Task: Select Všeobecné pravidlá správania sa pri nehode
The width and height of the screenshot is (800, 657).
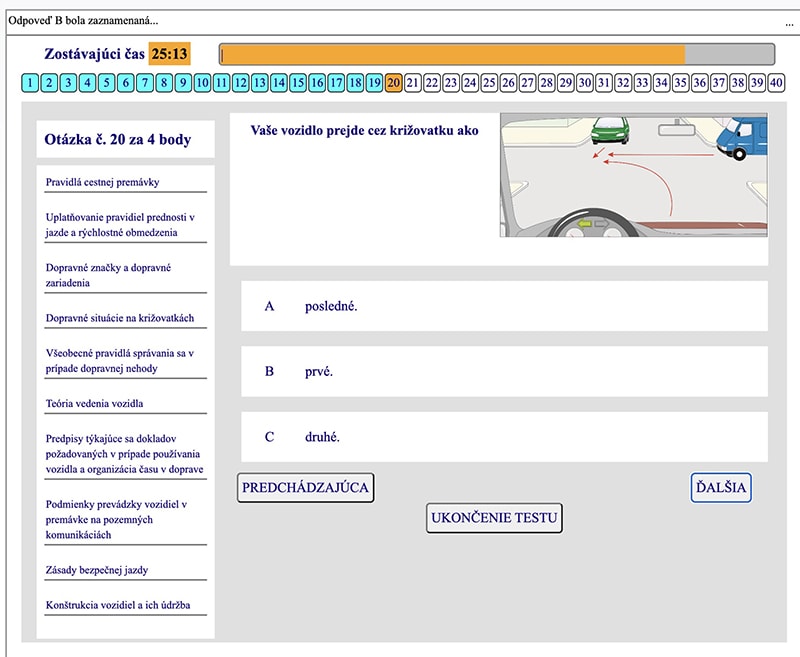Action: (119, 361)
